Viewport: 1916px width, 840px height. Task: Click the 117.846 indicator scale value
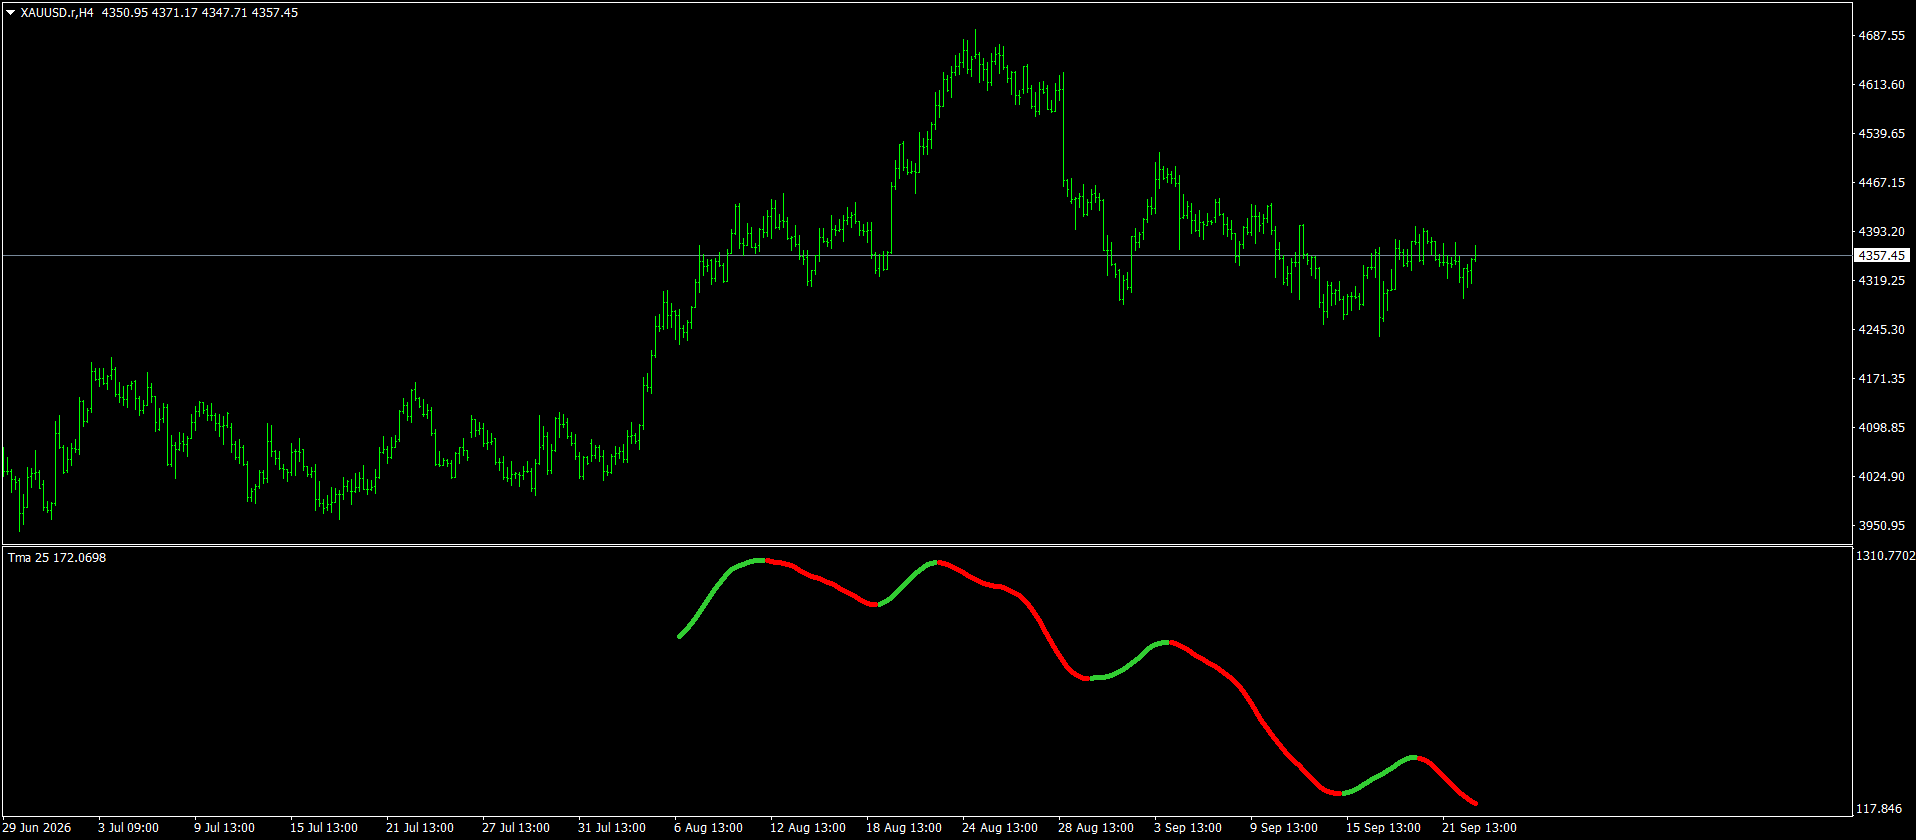[1880, 809]
